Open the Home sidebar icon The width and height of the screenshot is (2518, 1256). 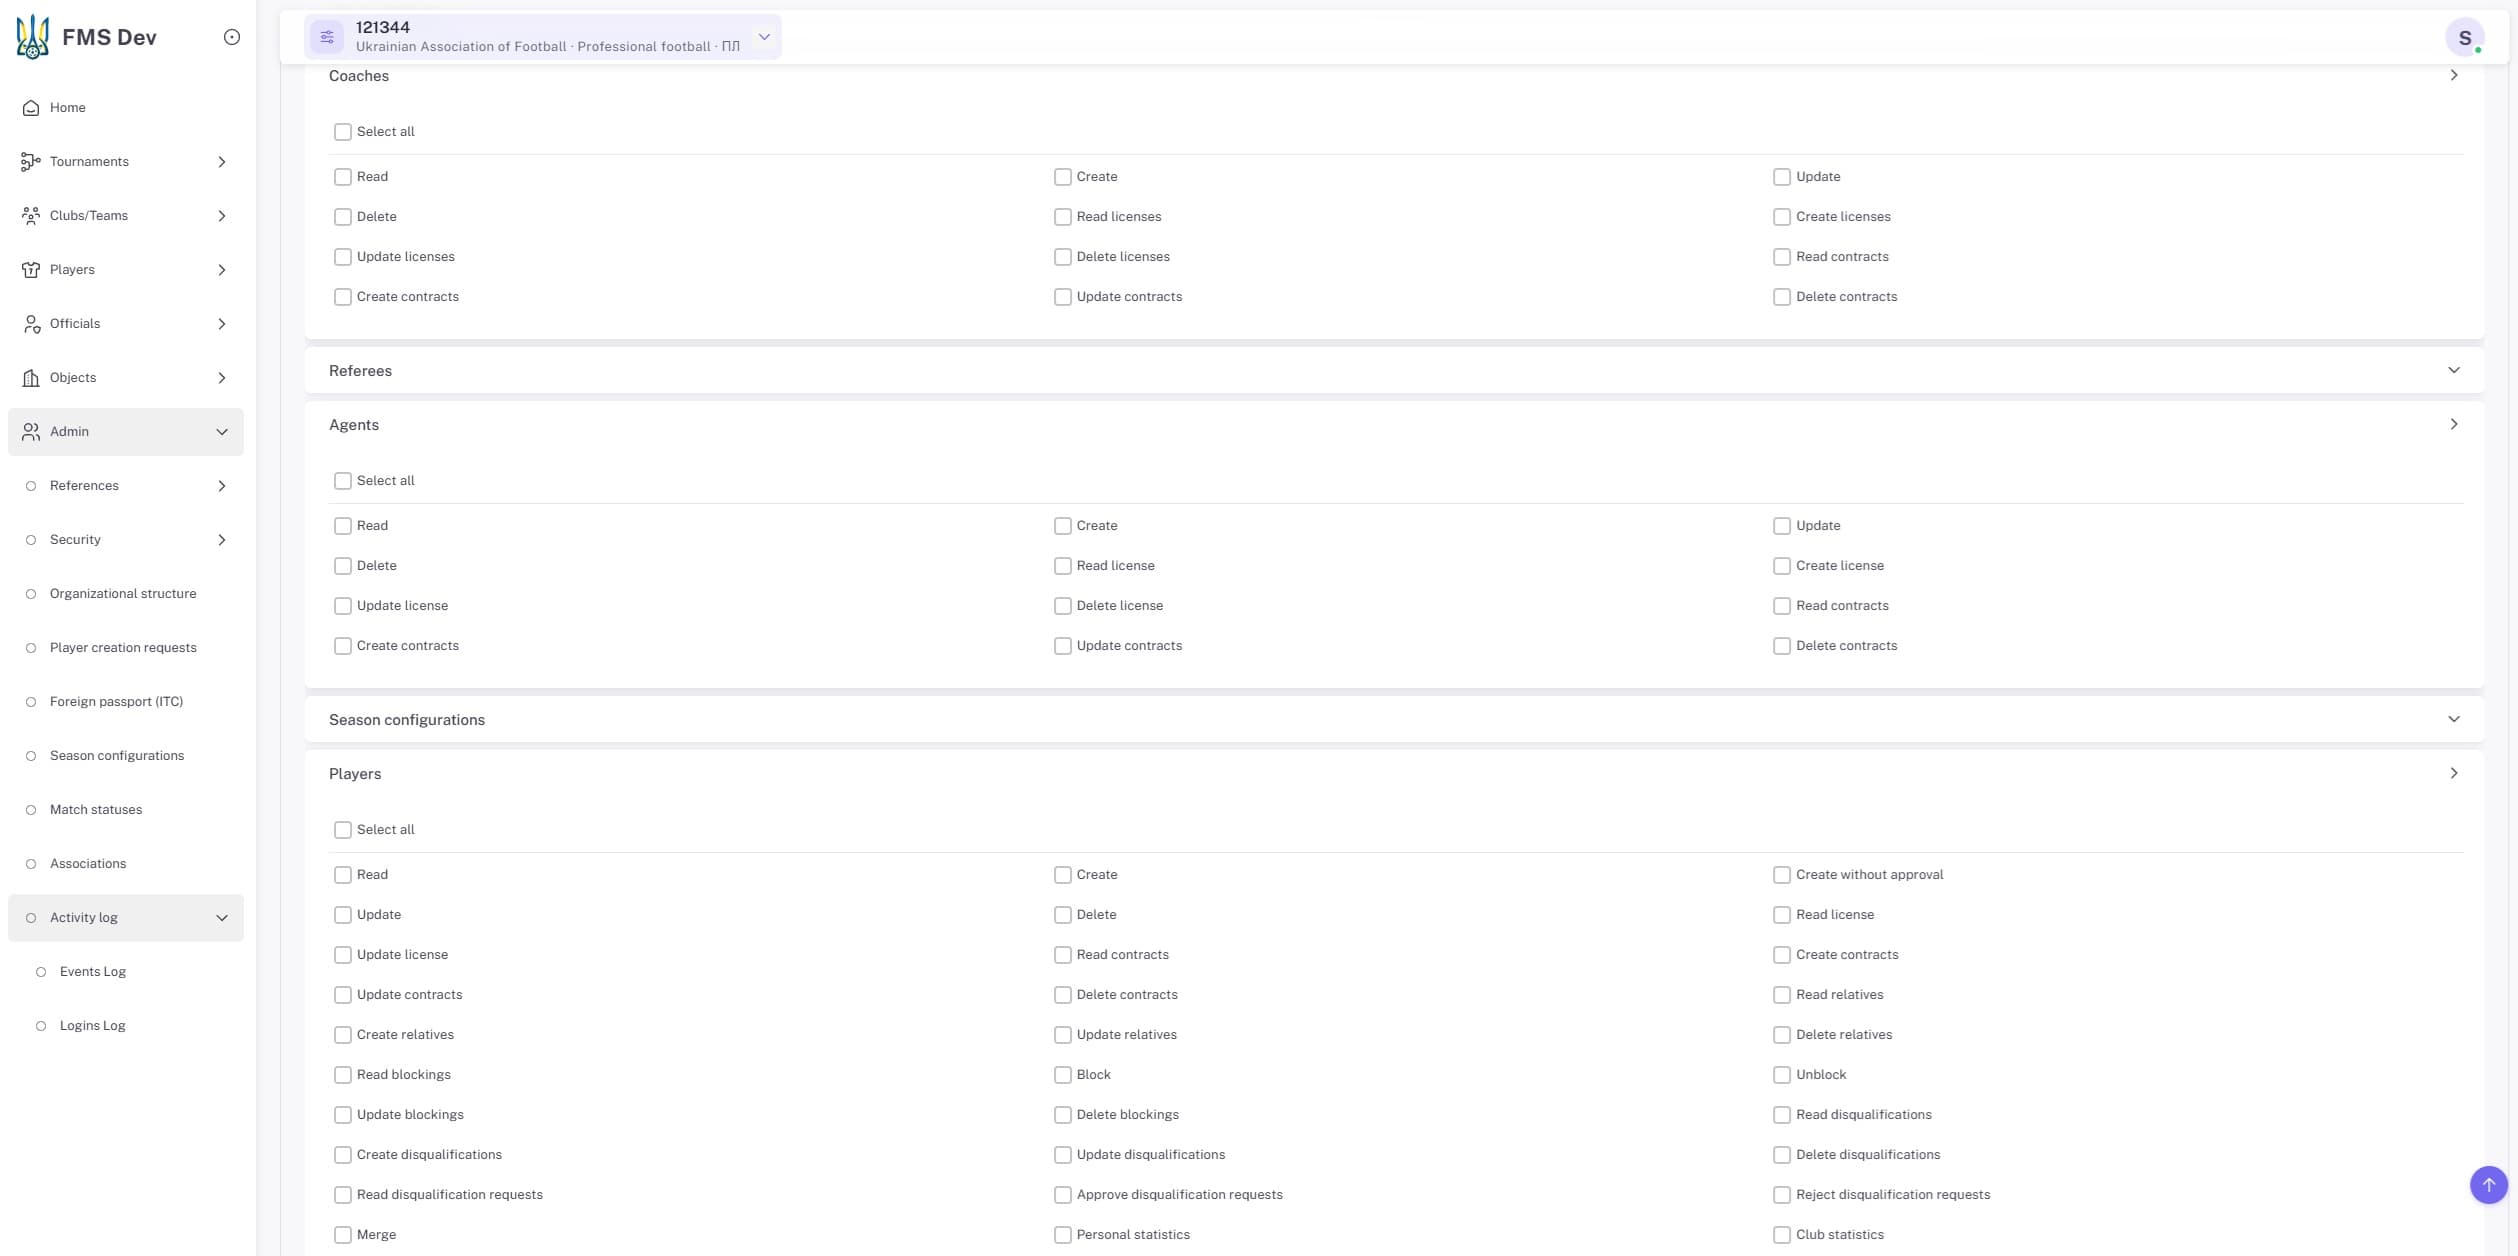[31, 108]
